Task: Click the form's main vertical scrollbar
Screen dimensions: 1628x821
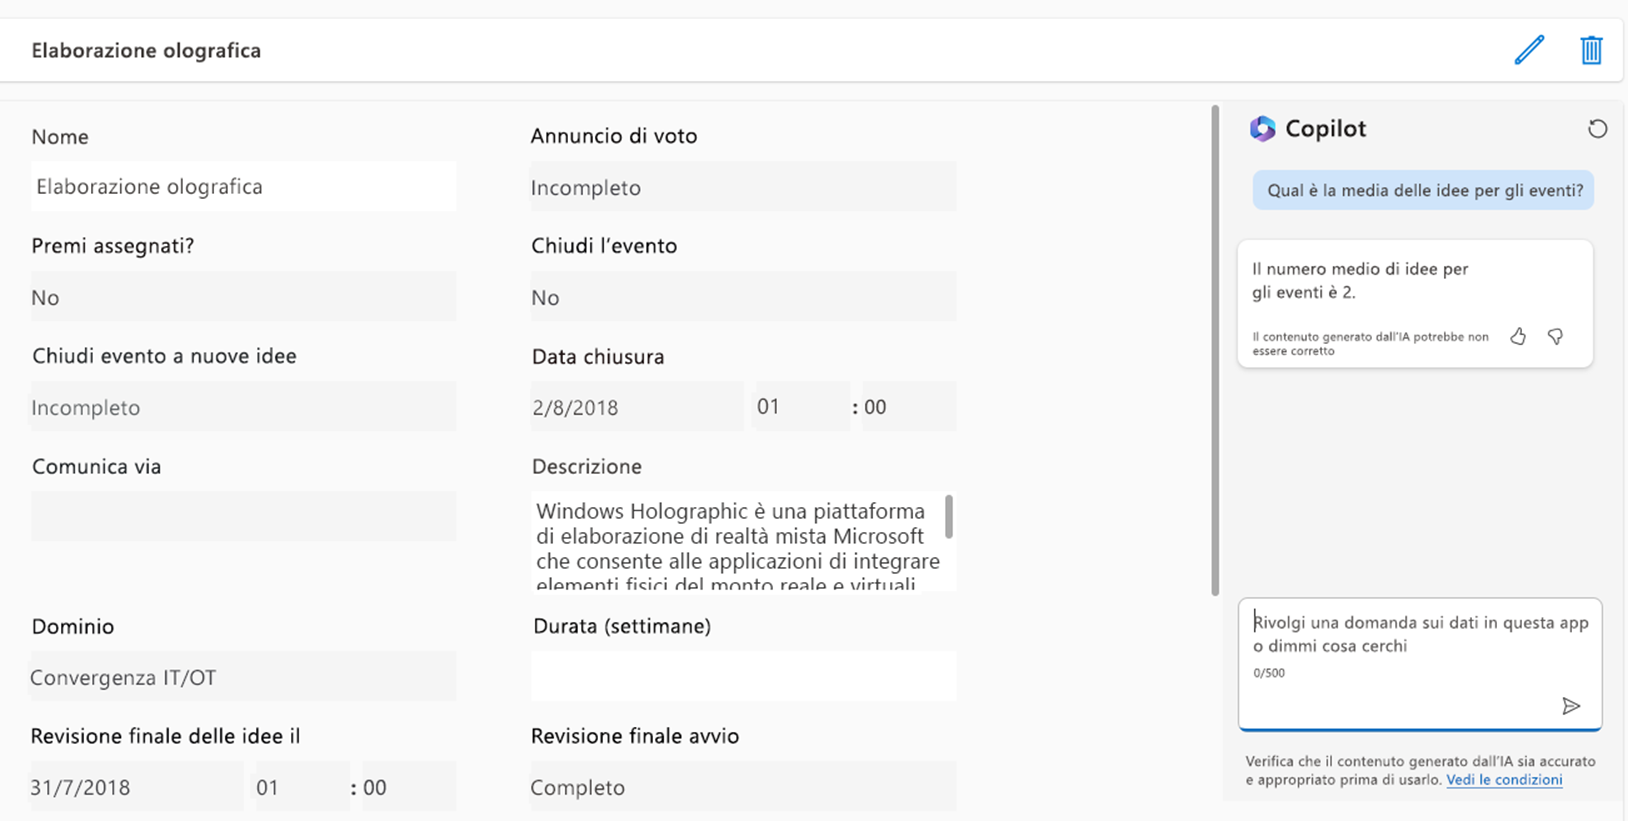Action: tap(1215, 350)
